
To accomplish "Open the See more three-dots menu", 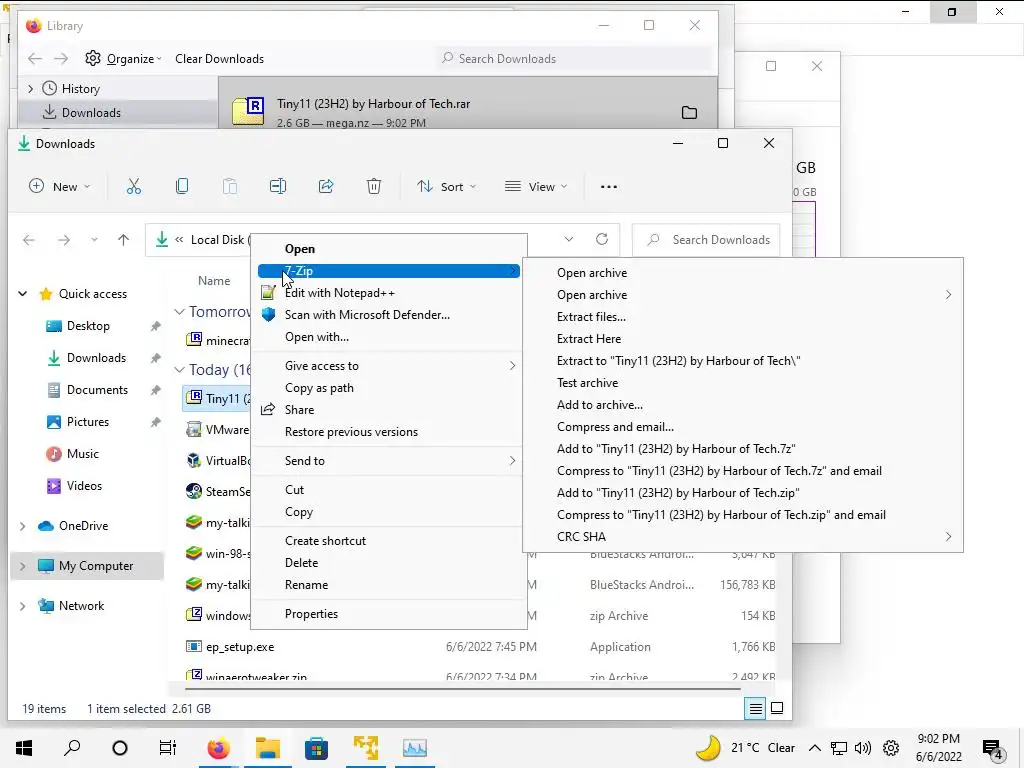I will tap(609, 187).
